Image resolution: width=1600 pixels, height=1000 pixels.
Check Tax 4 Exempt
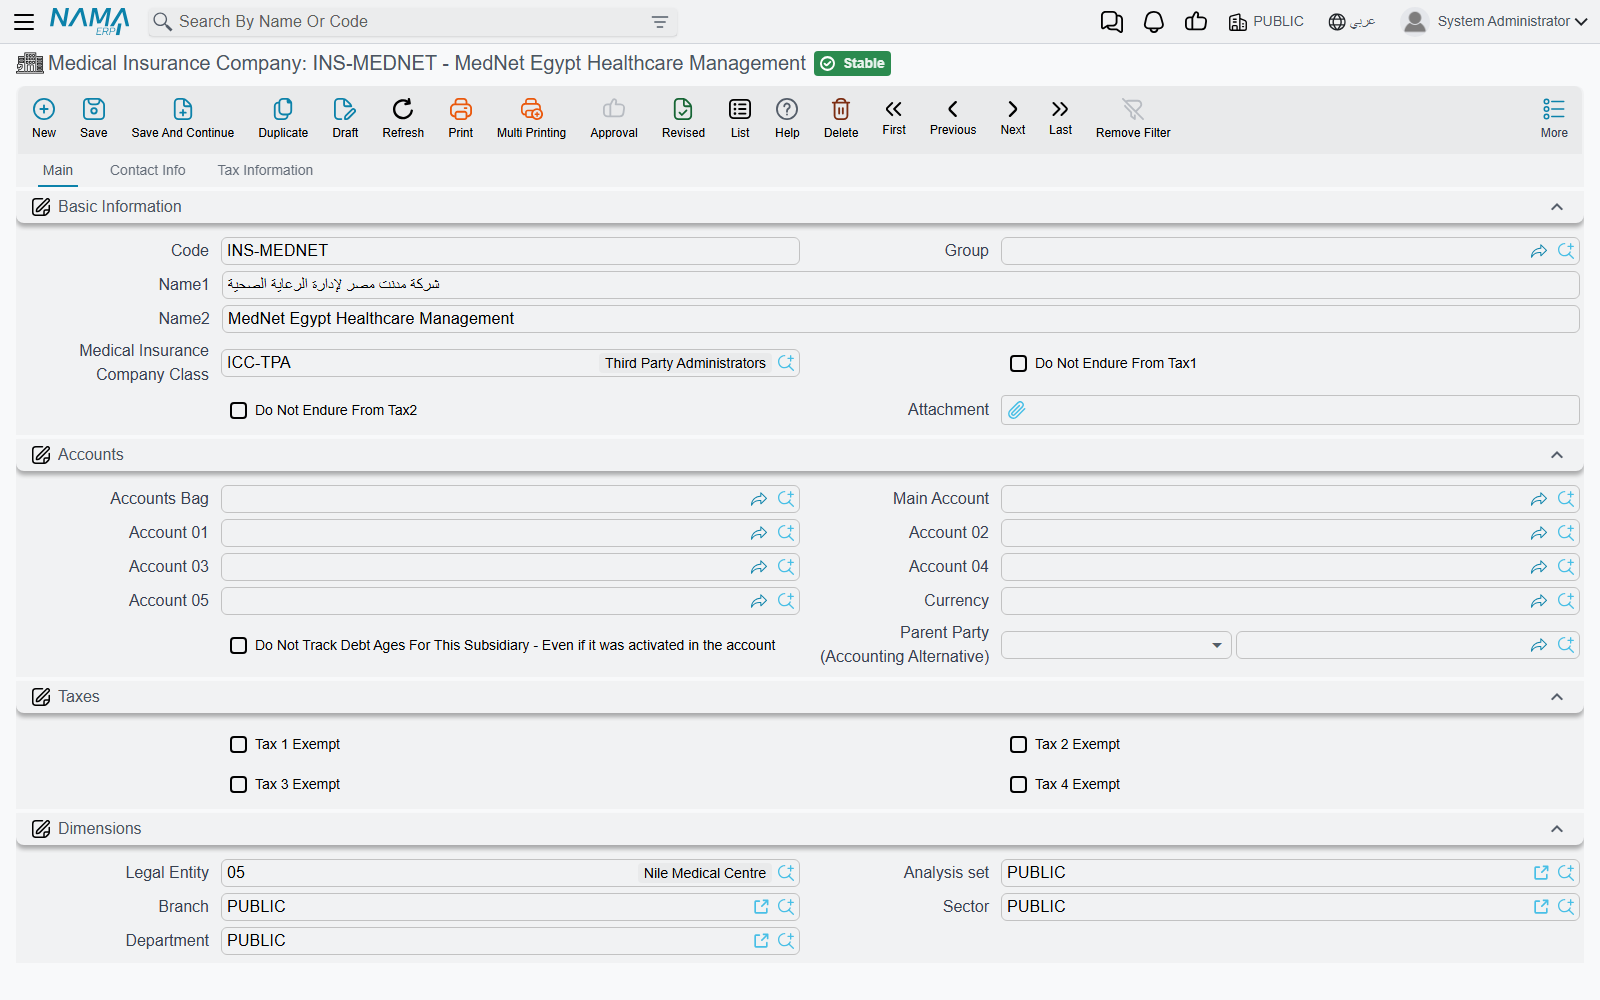[1018, 785]
